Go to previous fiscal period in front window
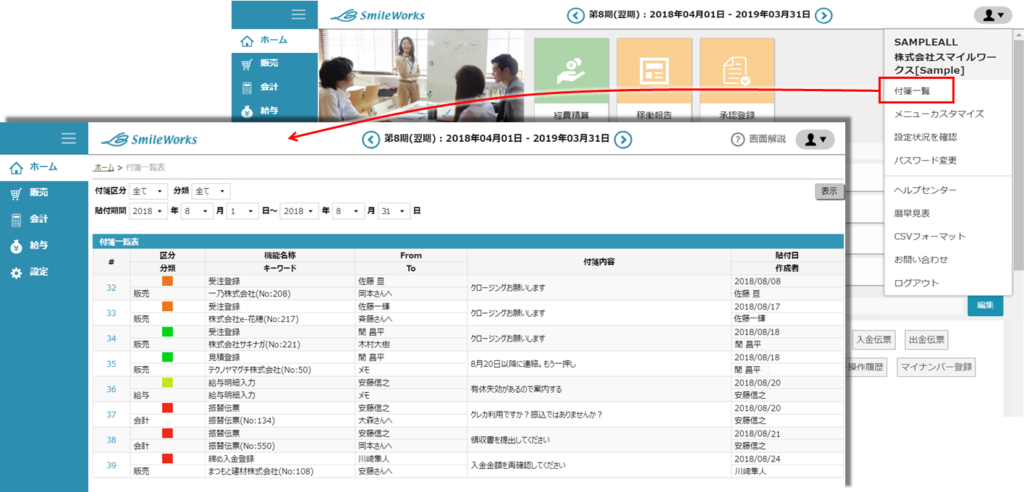The height and width of the screenshot is (492, 1024). (370, 139)
